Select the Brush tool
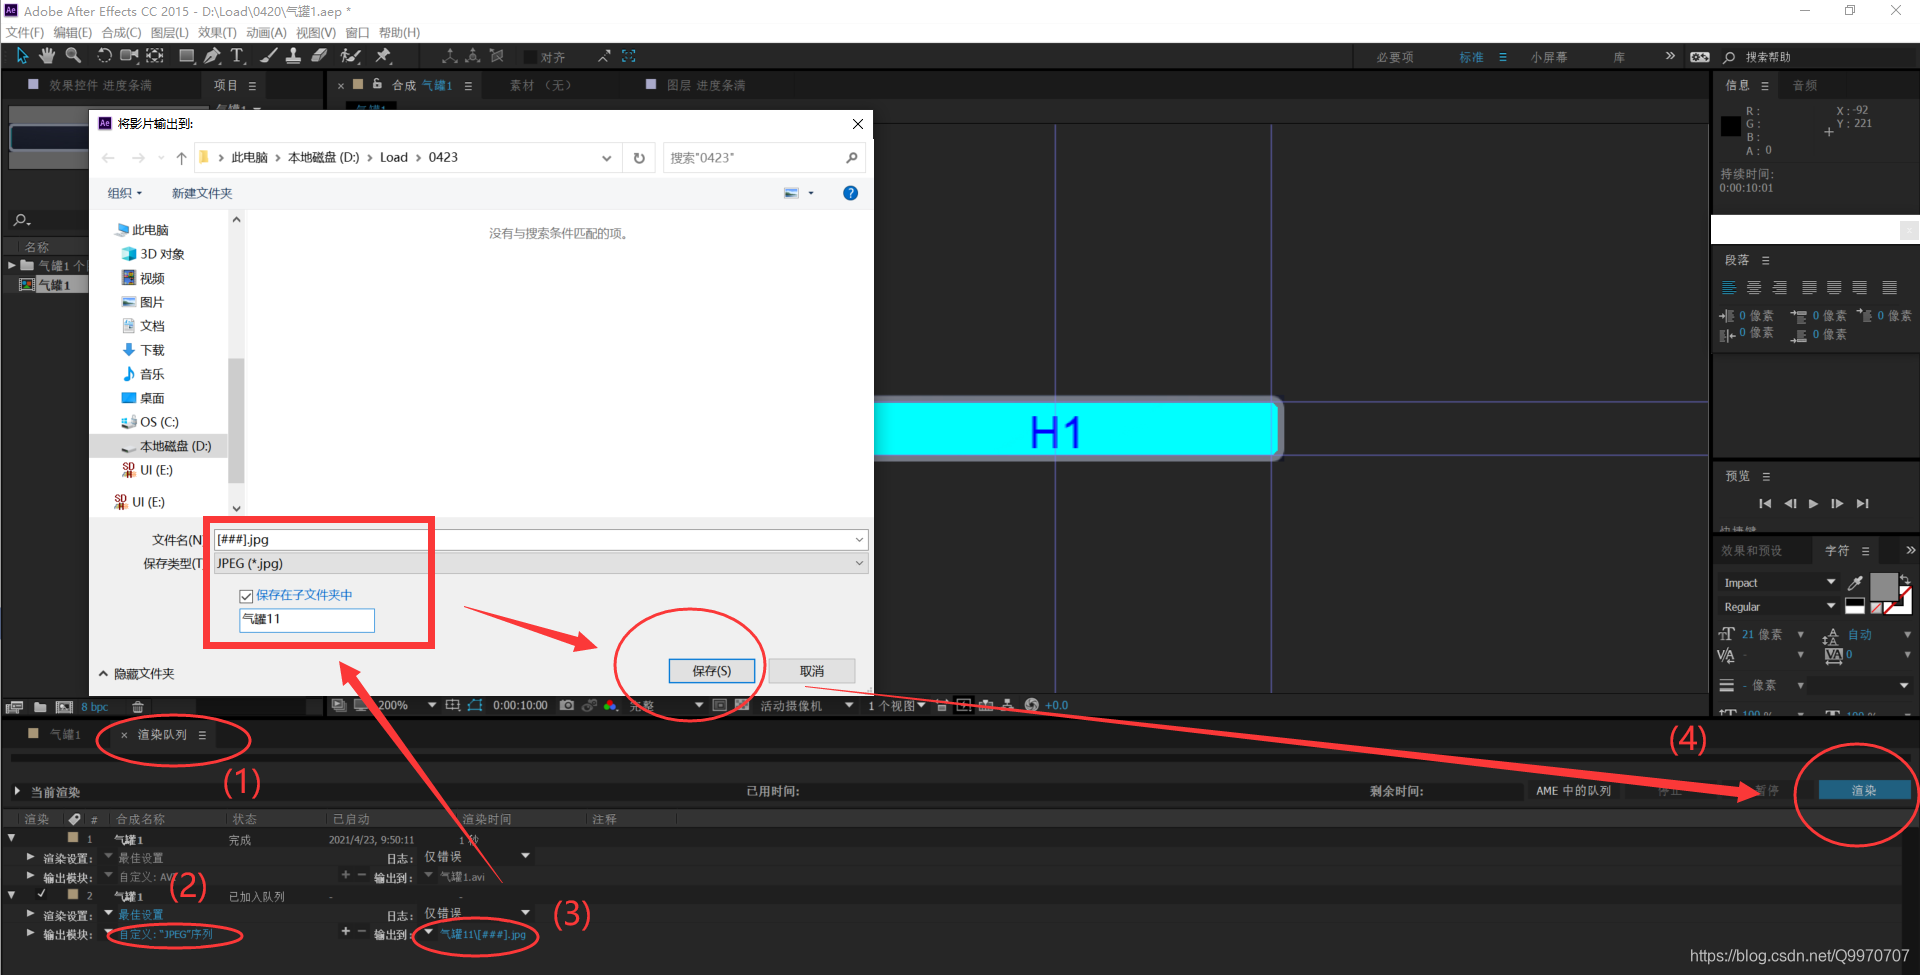Image resolution: width=1920 pixels, height=975 pixels. (x=268, y=56)
